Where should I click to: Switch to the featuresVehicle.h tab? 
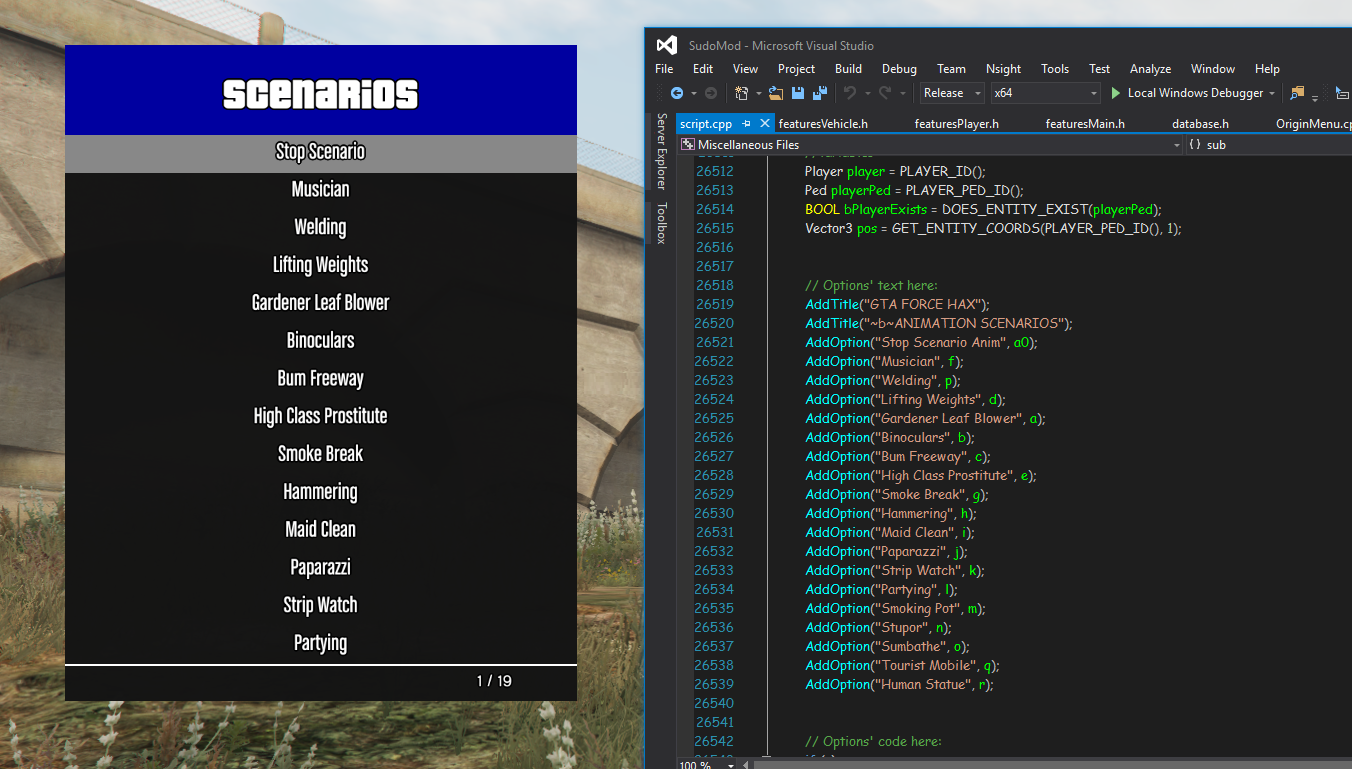coord(823,124)
